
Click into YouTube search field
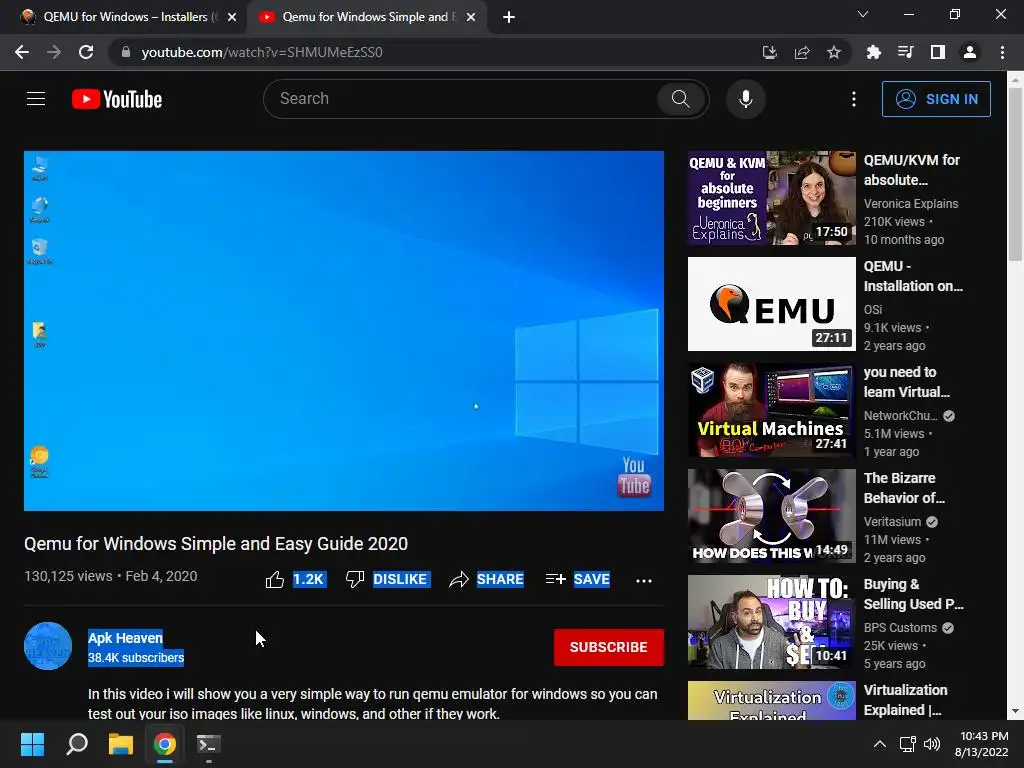click(x=460, y=99)
